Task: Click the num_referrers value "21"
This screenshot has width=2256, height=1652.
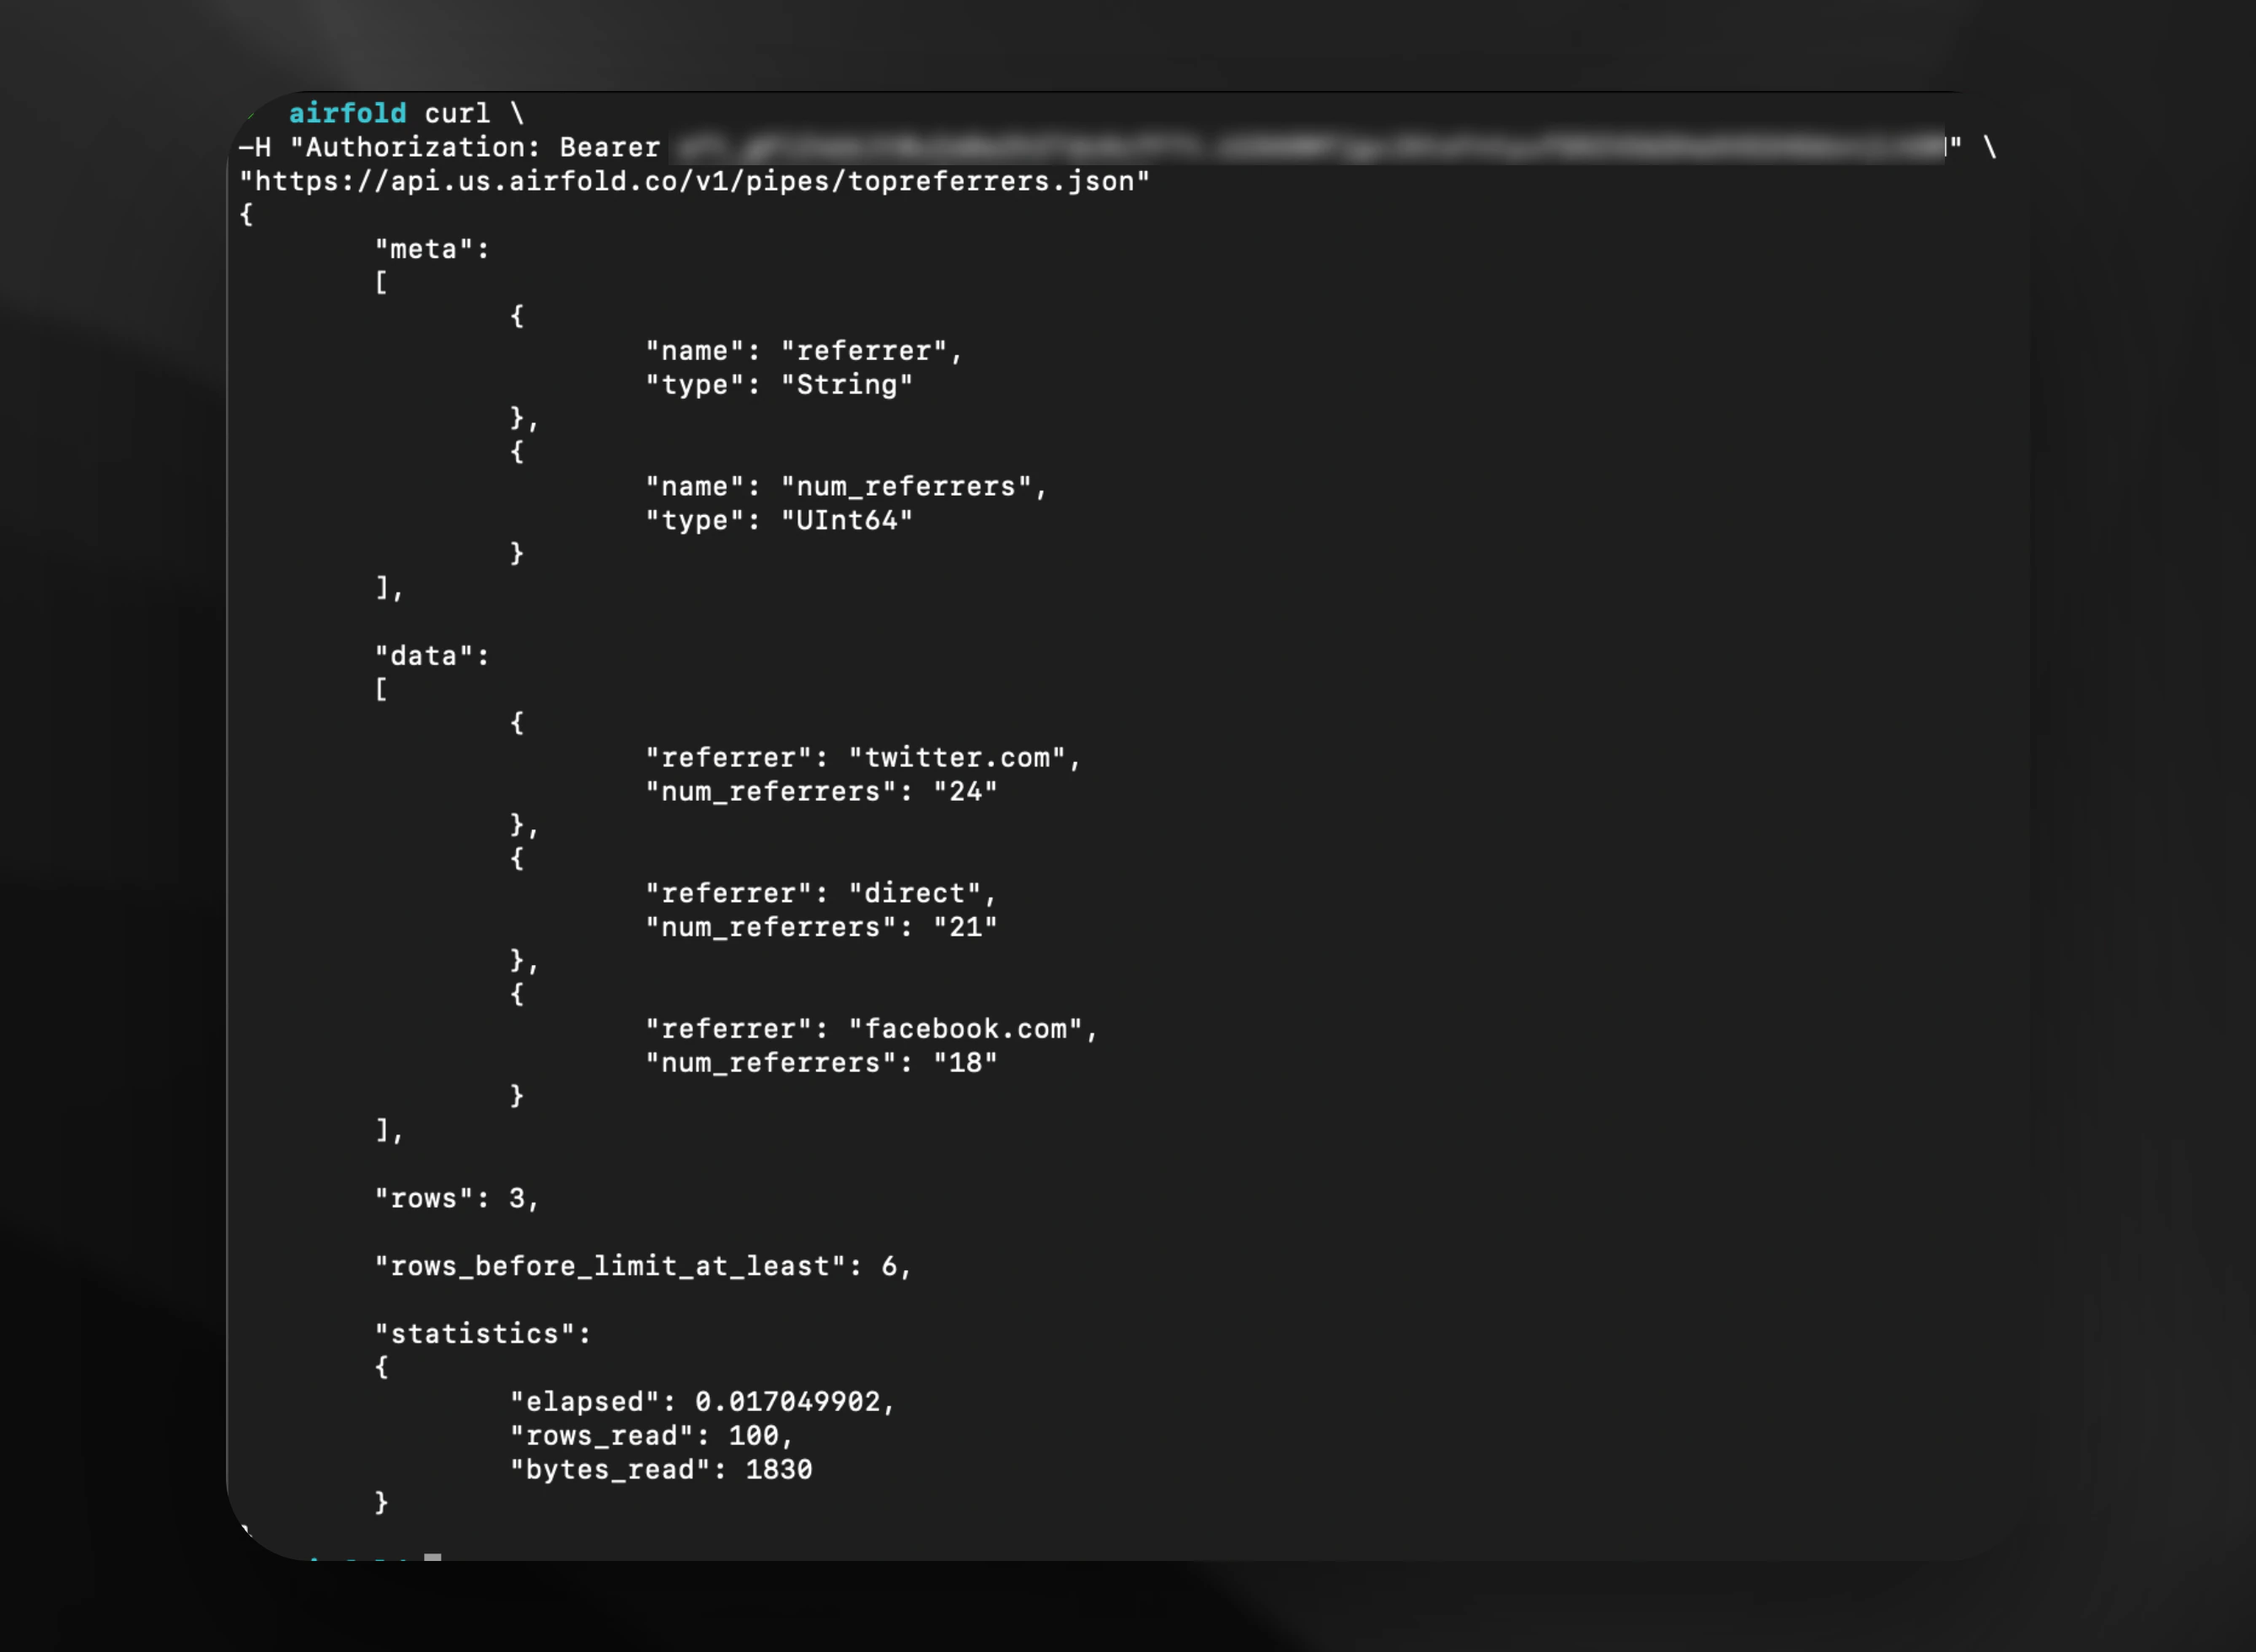Action: (x=965, y=927)
